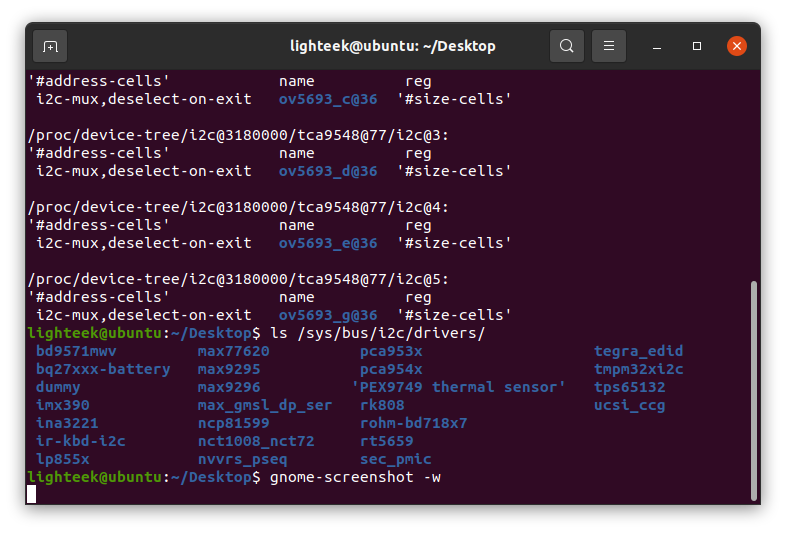Click the window title lighteek@ubuntu: ~/Desktop

(x=392, y=46)
